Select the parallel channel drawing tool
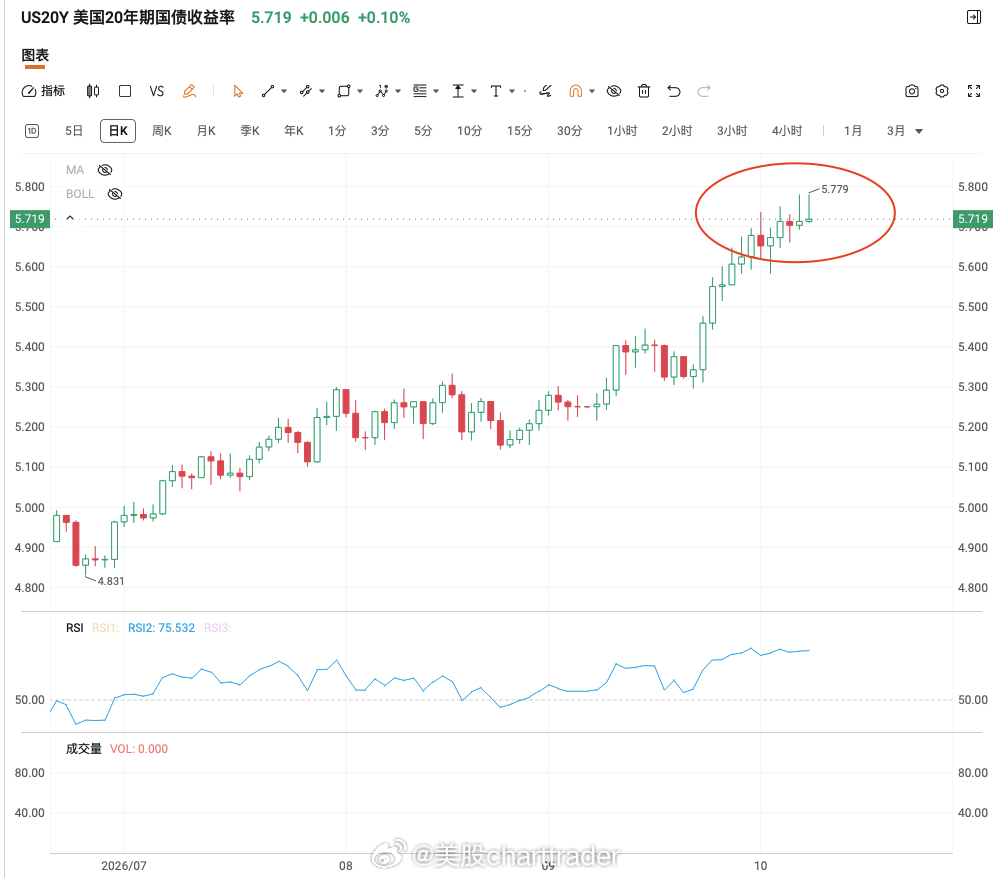Screen dimensions: 994x878 [306, 91]
